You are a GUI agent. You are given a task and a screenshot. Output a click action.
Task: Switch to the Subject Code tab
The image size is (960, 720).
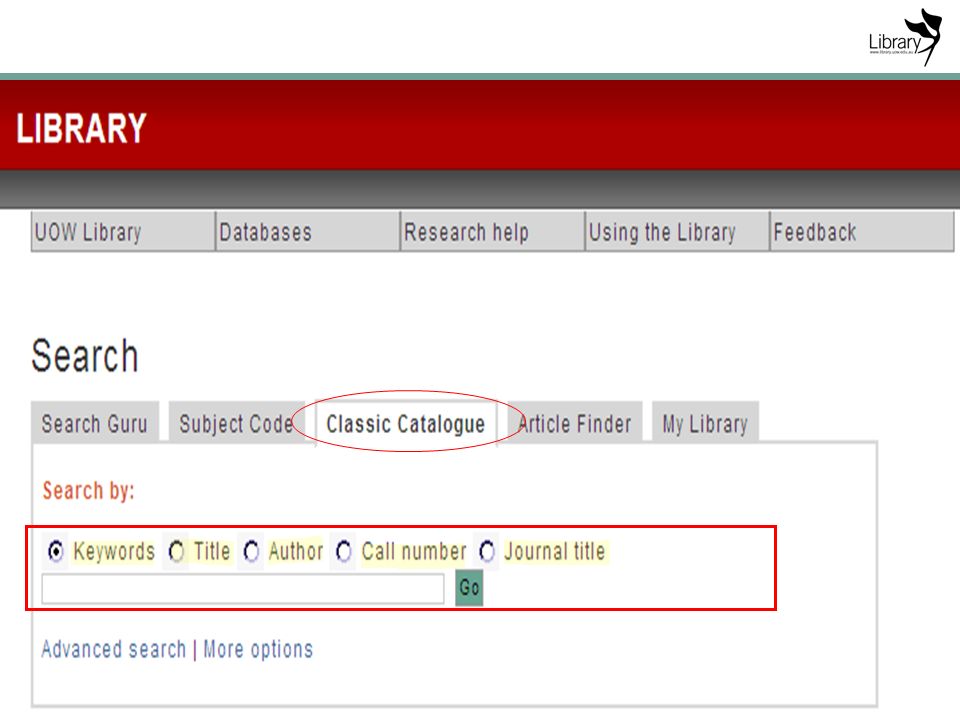pyautogui.click(x=236, y=422)
